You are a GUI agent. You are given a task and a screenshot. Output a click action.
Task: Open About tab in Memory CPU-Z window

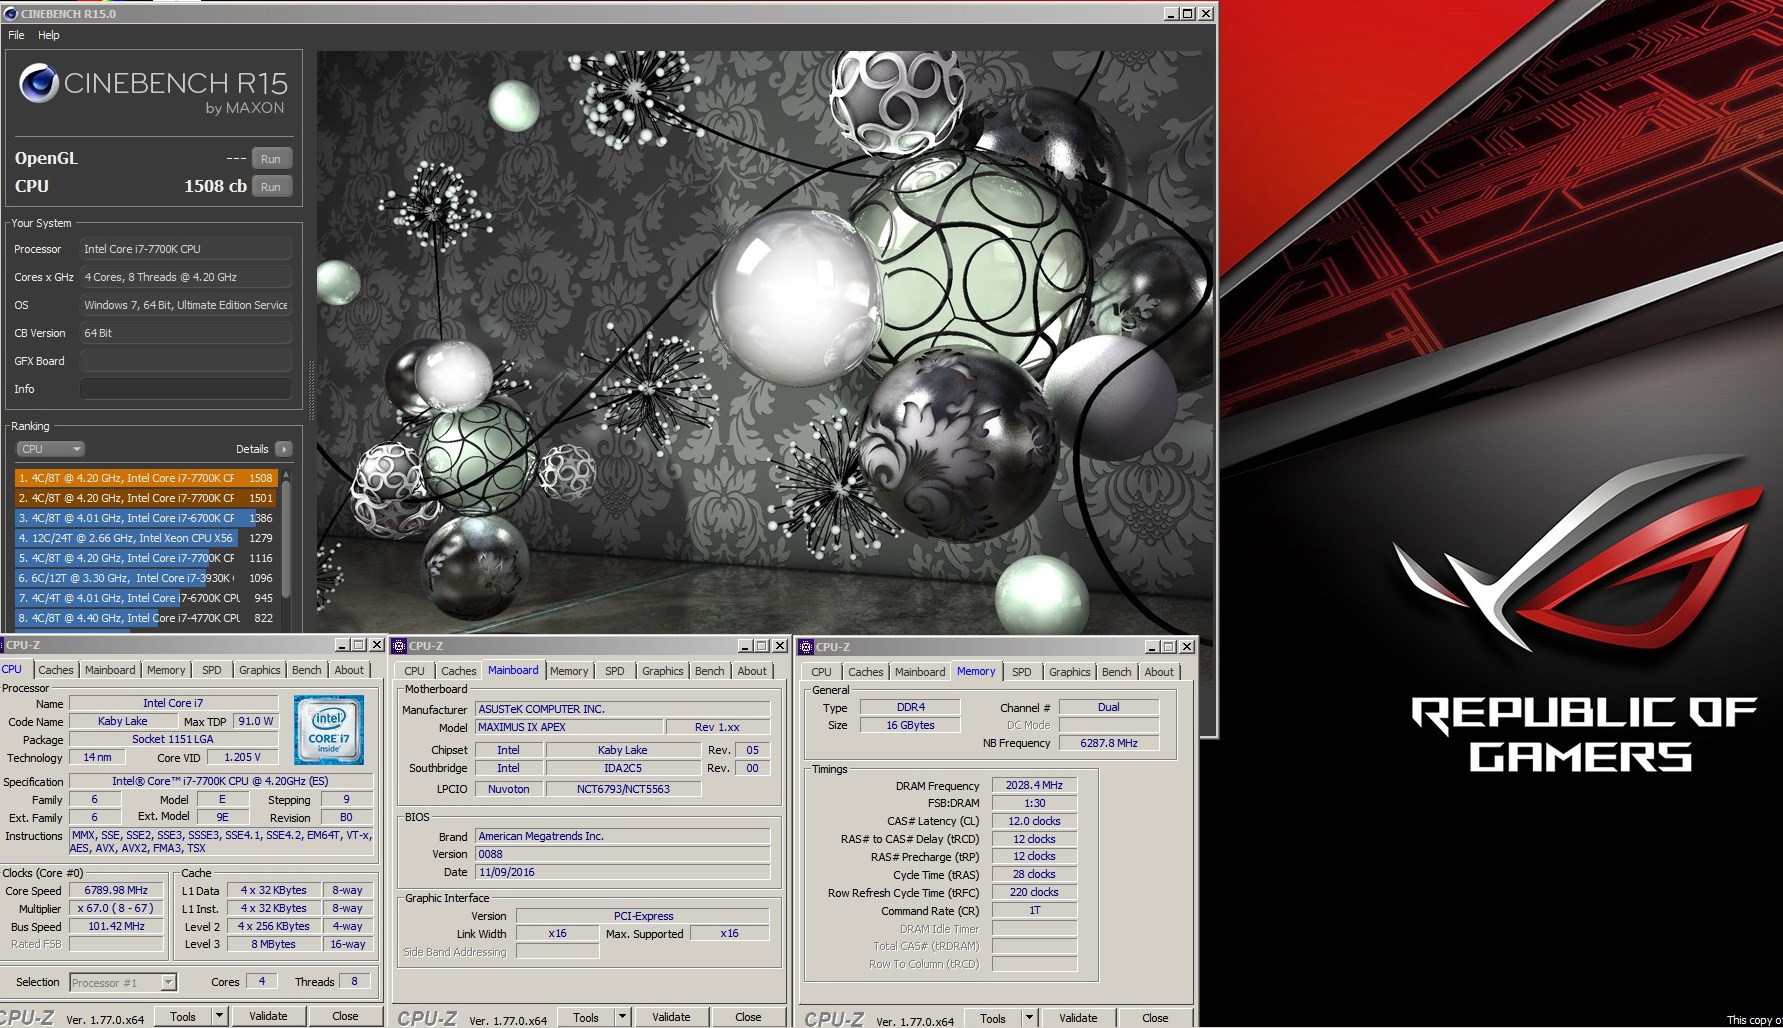(x=1159, y=672)
